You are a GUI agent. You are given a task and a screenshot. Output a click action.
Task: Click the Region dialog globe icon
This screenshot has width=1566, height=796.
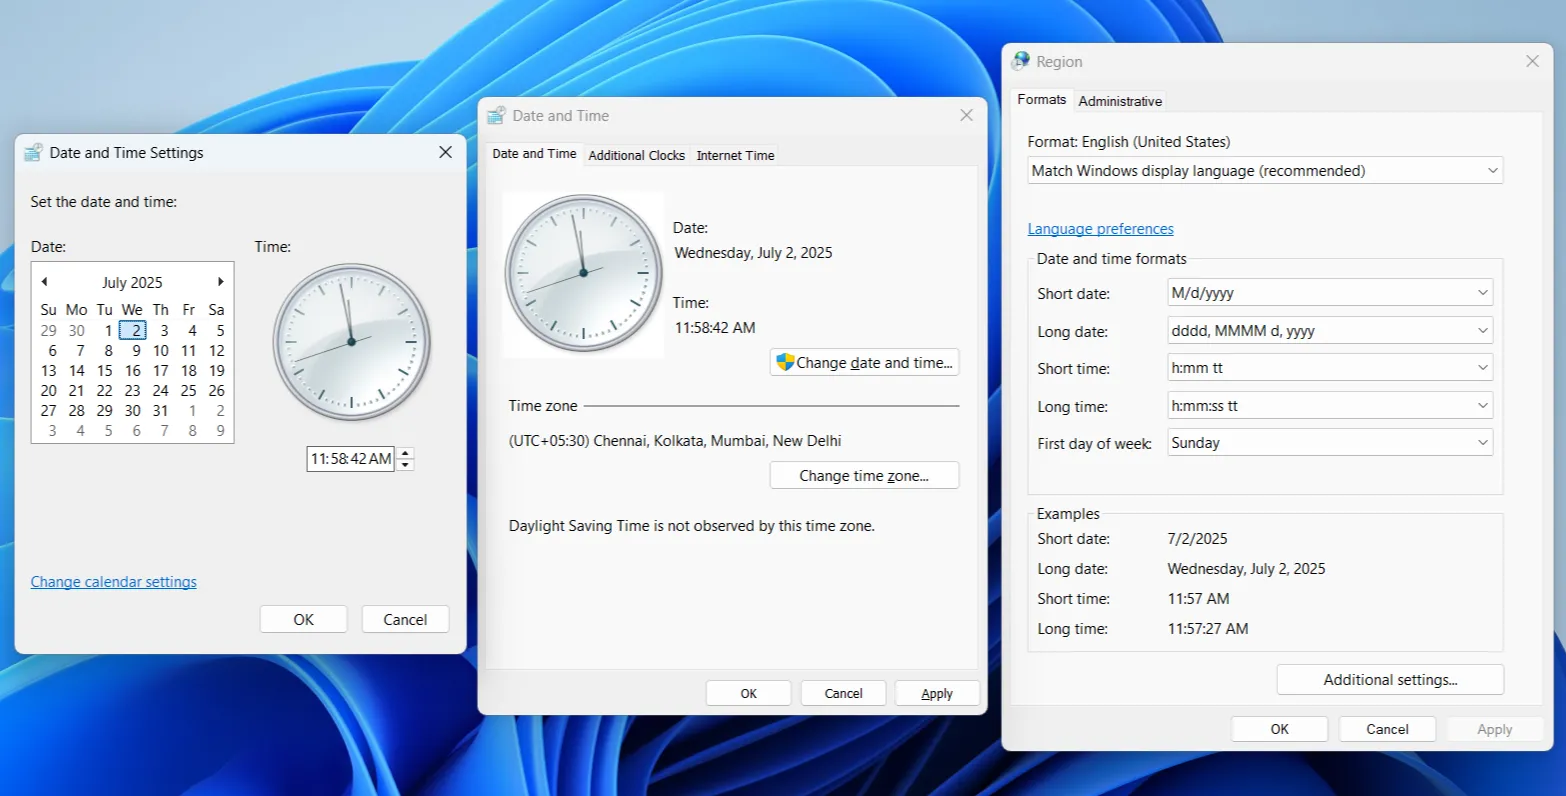(x=1020, y=61)
